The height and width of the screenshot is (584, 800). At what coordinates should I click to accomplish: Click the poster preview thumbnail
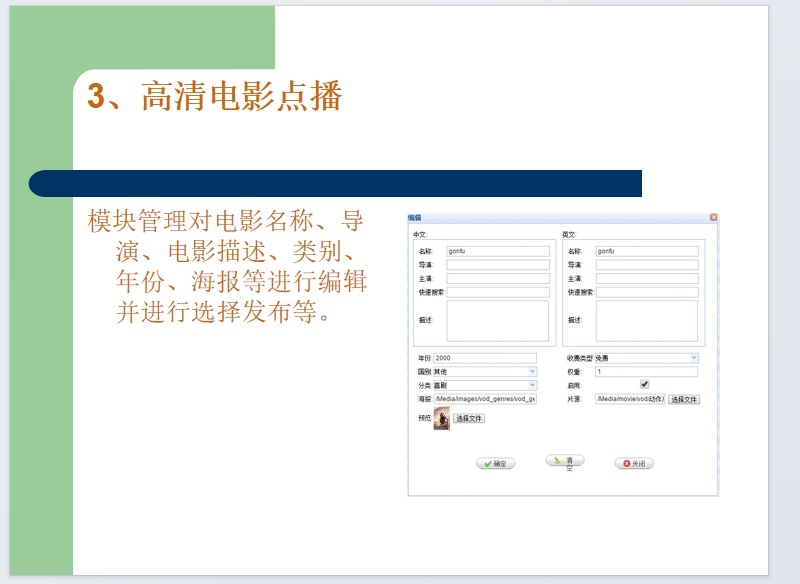(442, 418)
